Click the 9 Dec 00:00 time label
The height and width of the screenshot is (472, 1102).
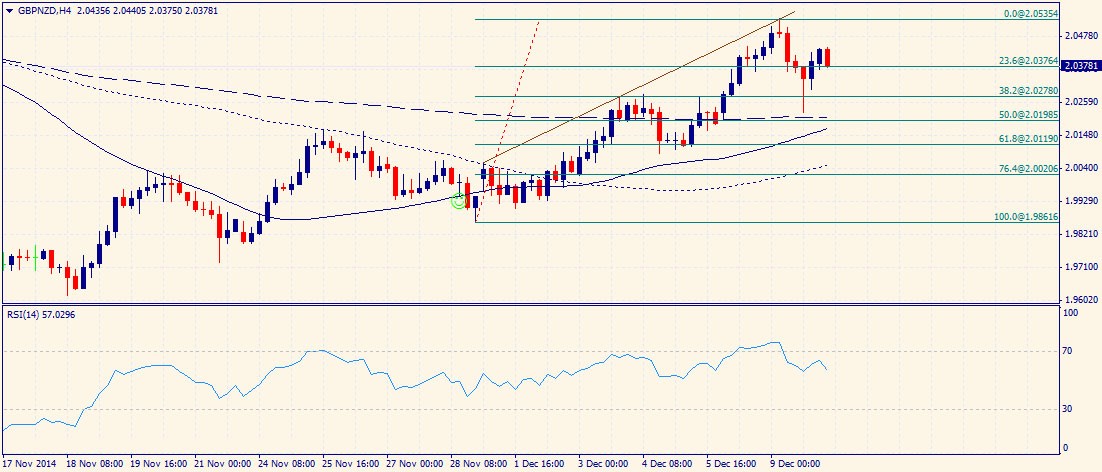795,464
